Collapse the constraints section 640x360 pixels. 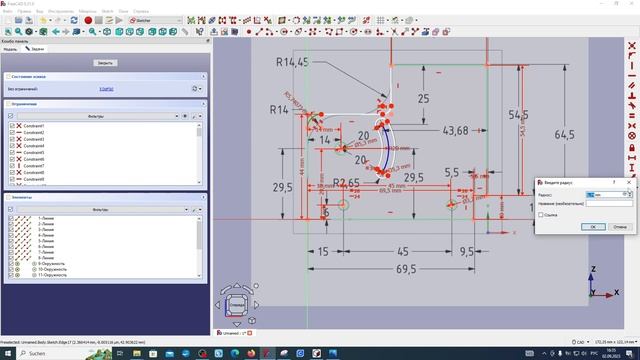click(x=203, y=104)
